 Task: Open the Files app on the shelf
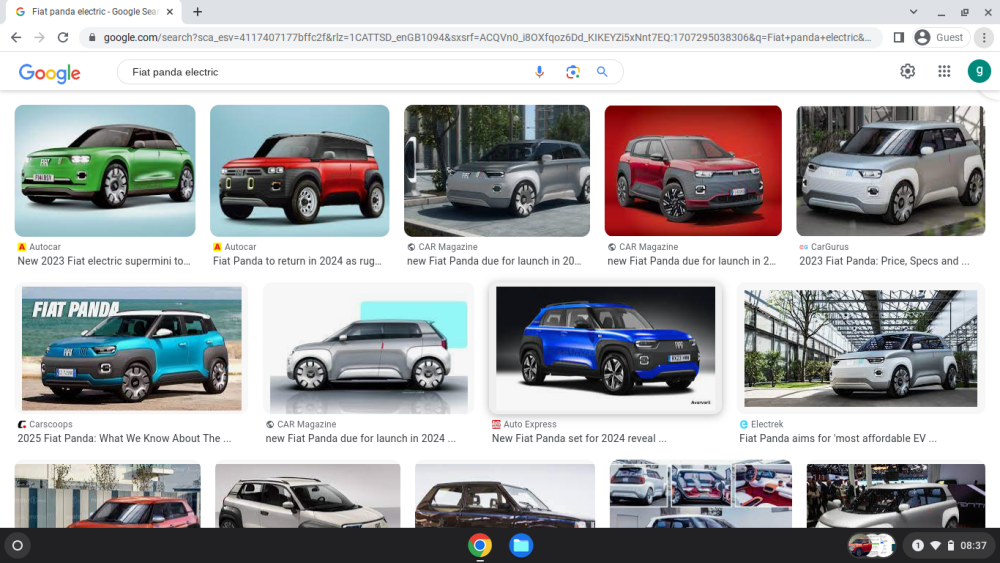click(x=521, y=545)
